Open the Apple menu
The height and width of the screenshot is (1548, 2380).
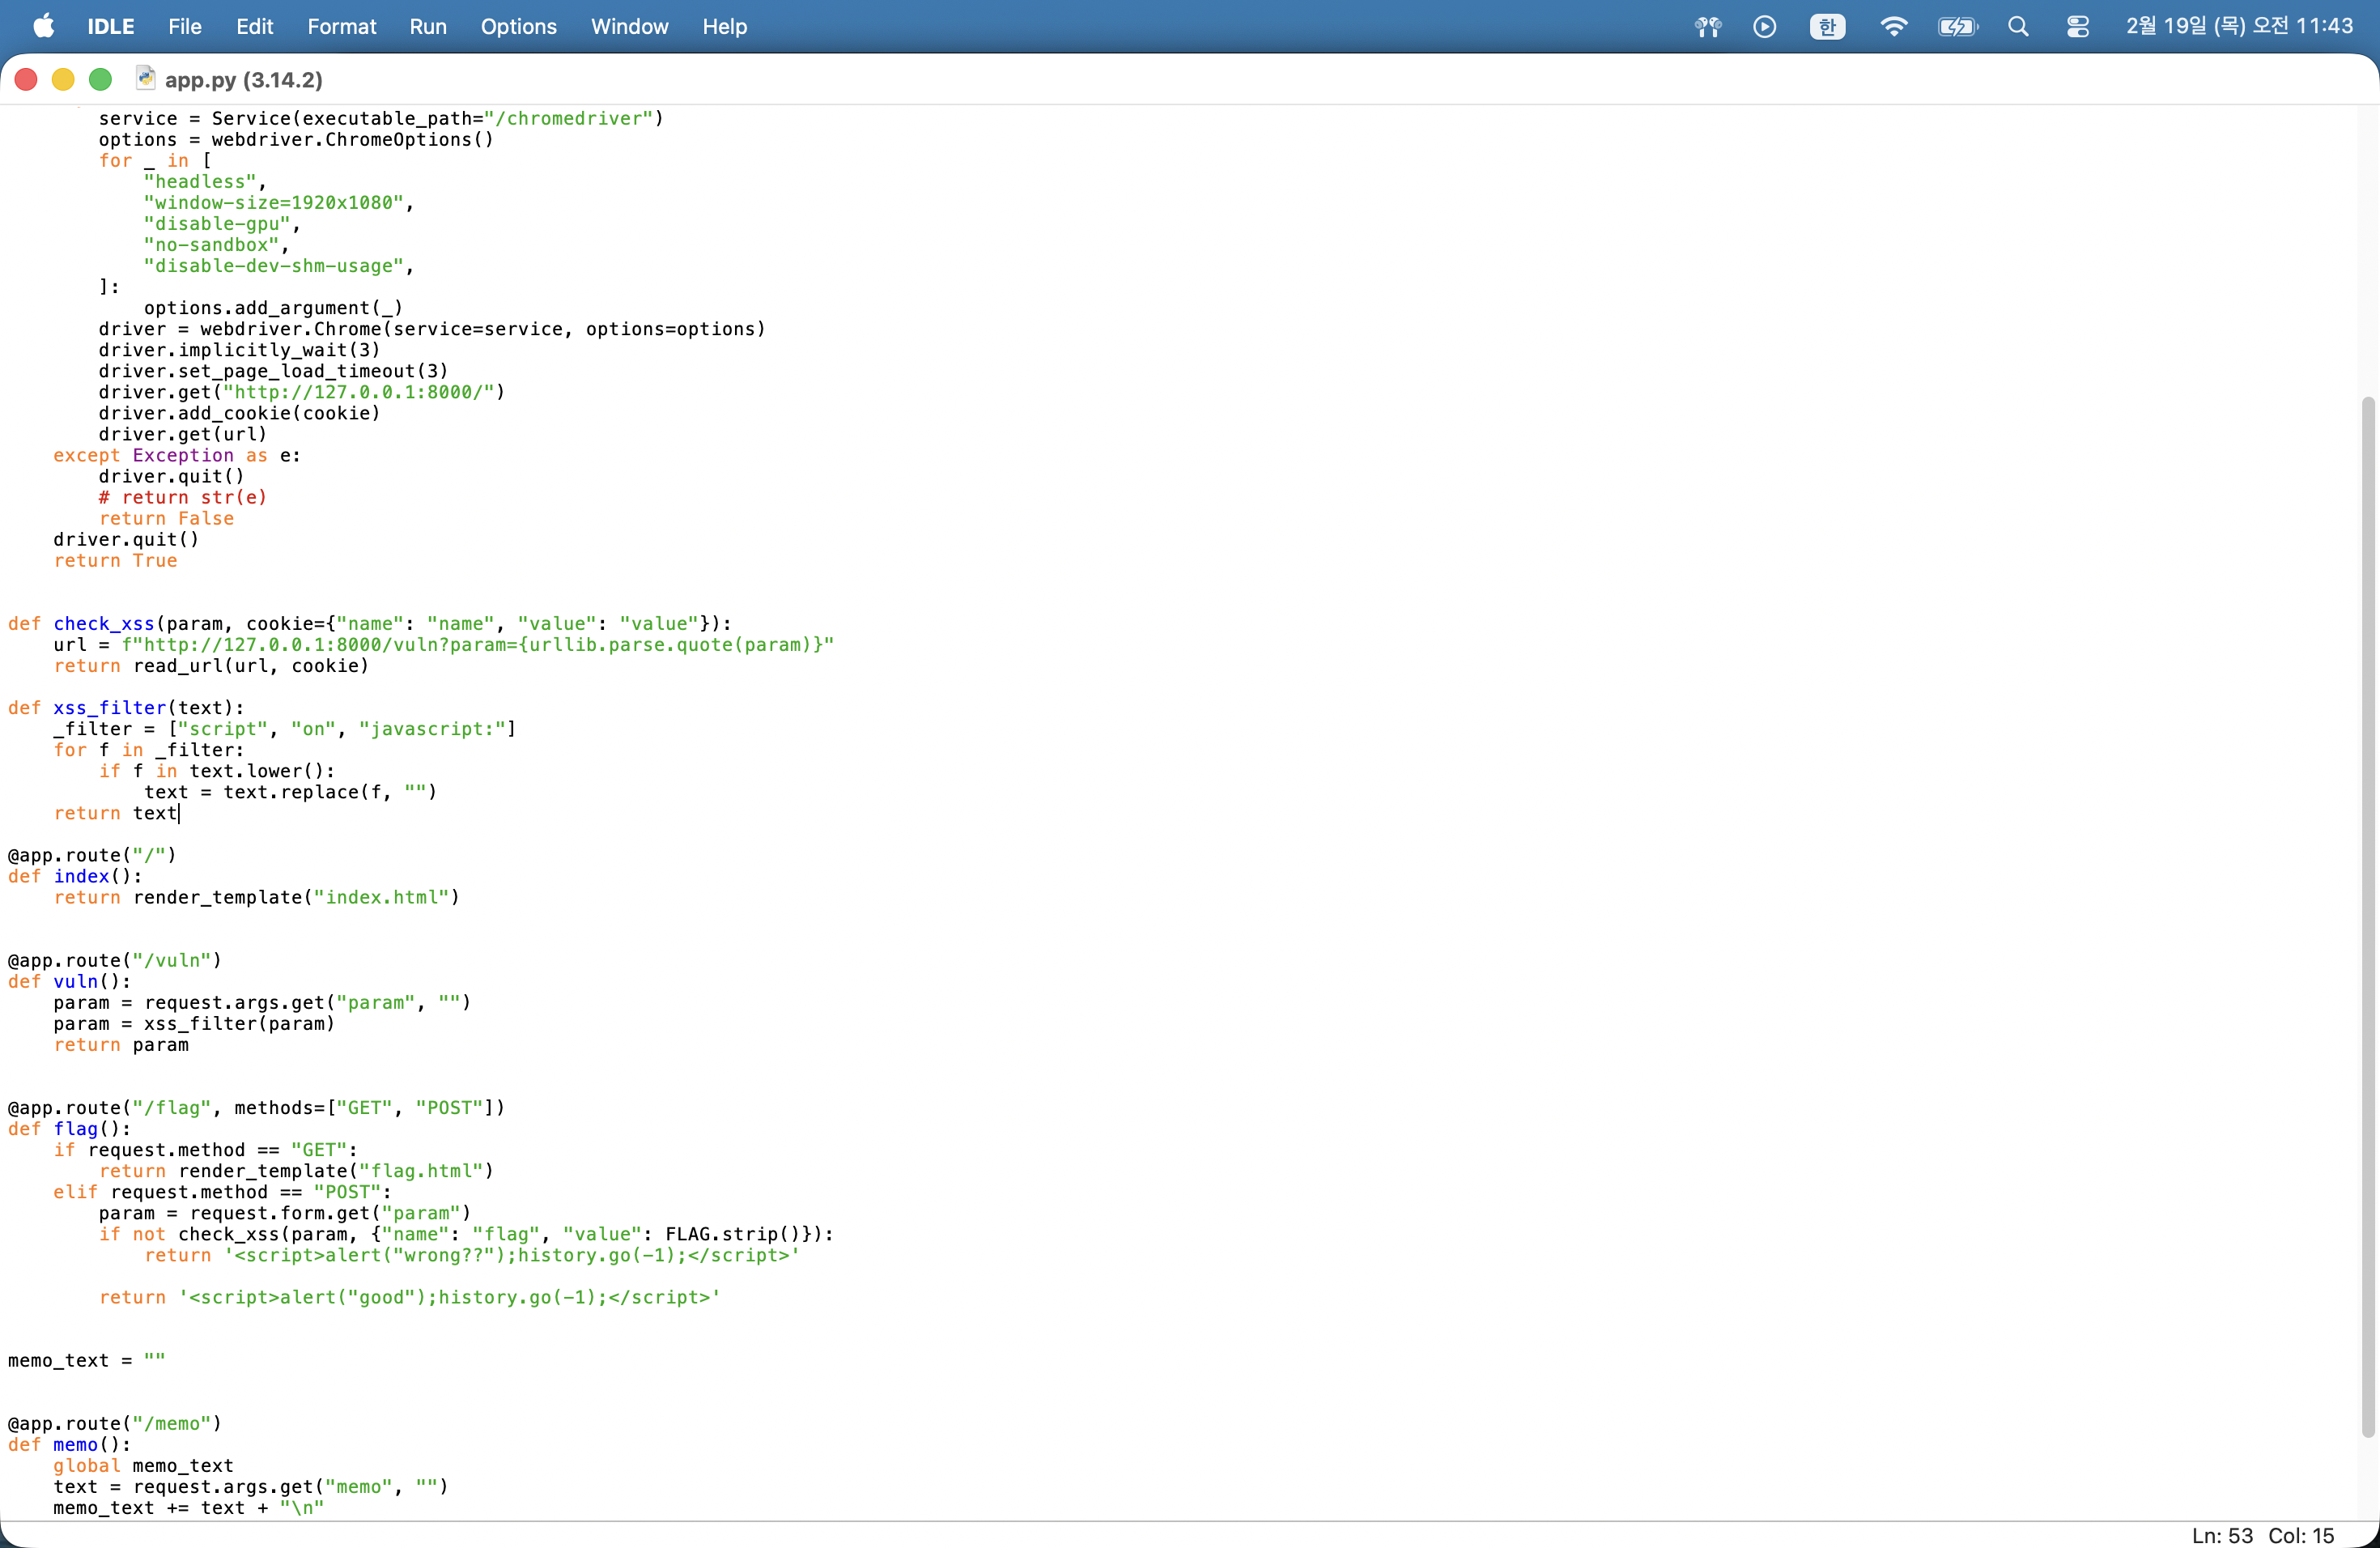[43, 26]
